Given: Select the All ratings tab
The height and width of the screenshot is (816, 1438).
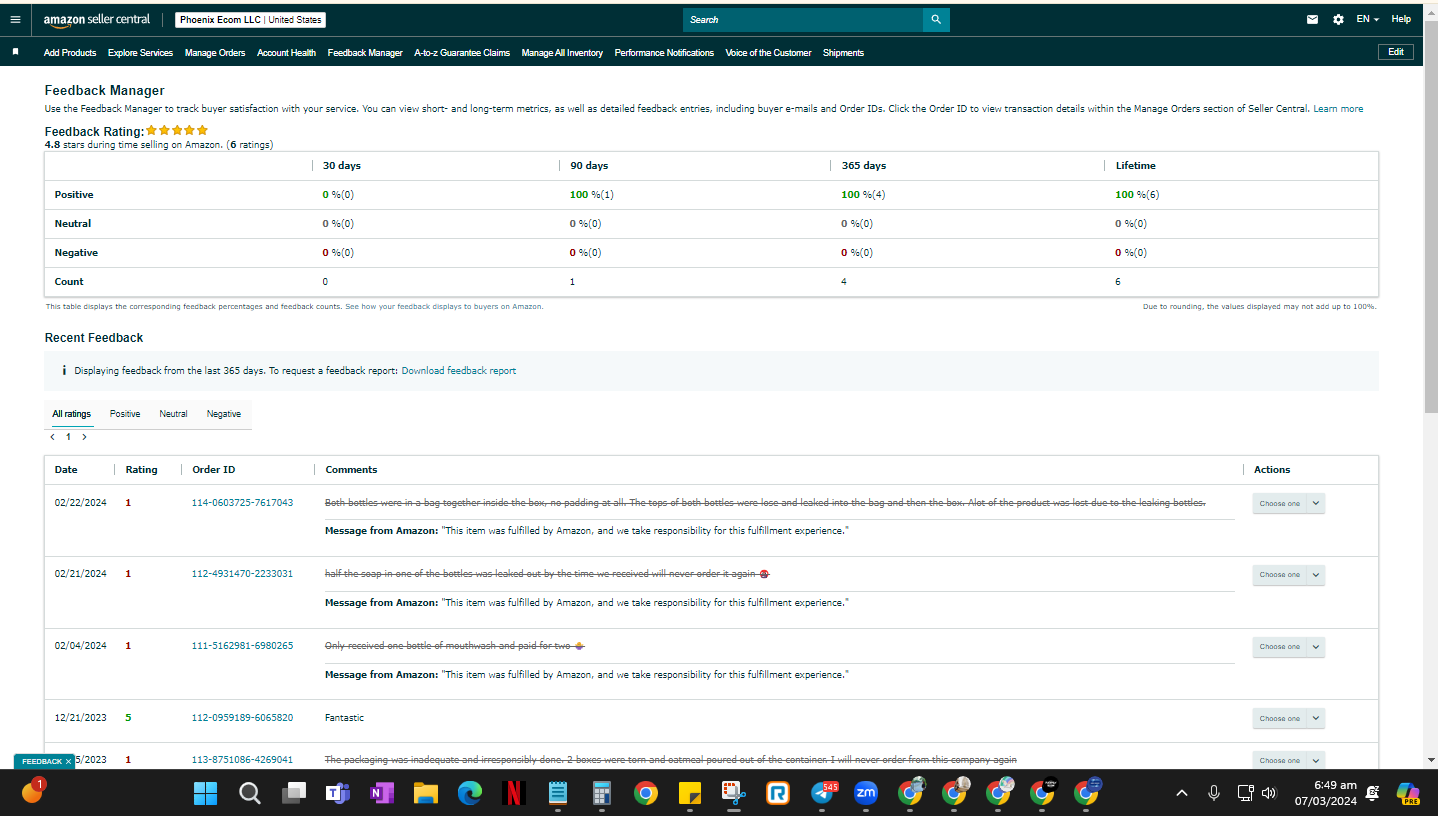Looking at the screenshot, I should coord(72,414).
